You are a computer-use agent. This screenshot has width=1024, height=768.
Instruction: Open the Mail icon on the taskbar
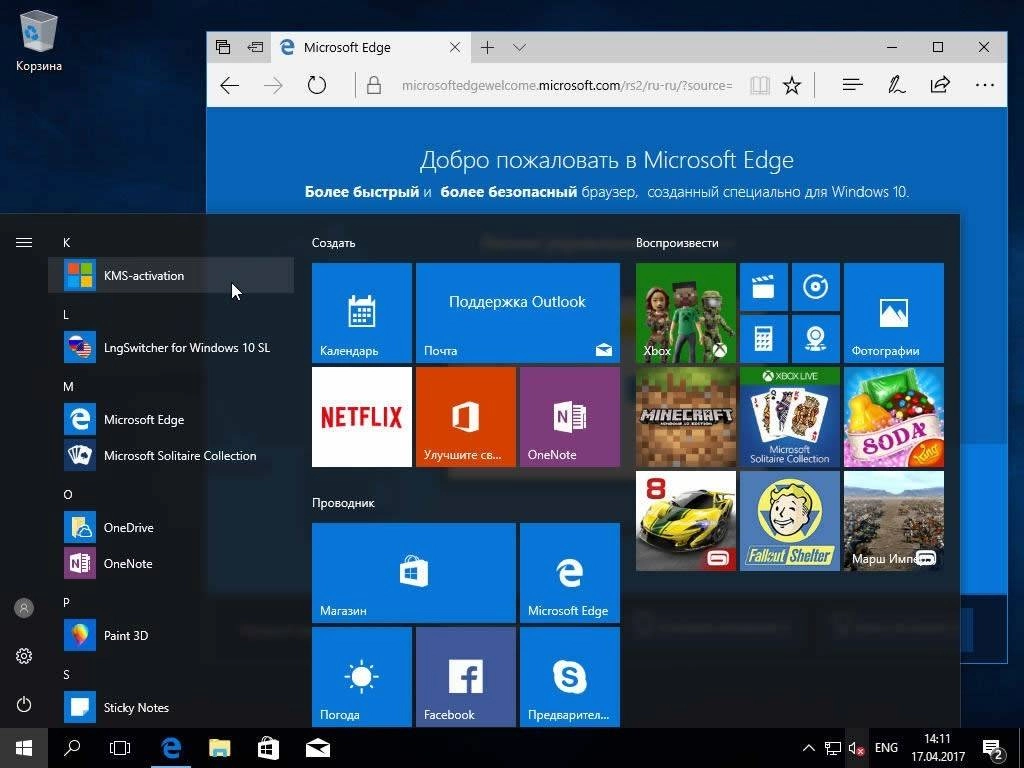[x=318, y=748]
